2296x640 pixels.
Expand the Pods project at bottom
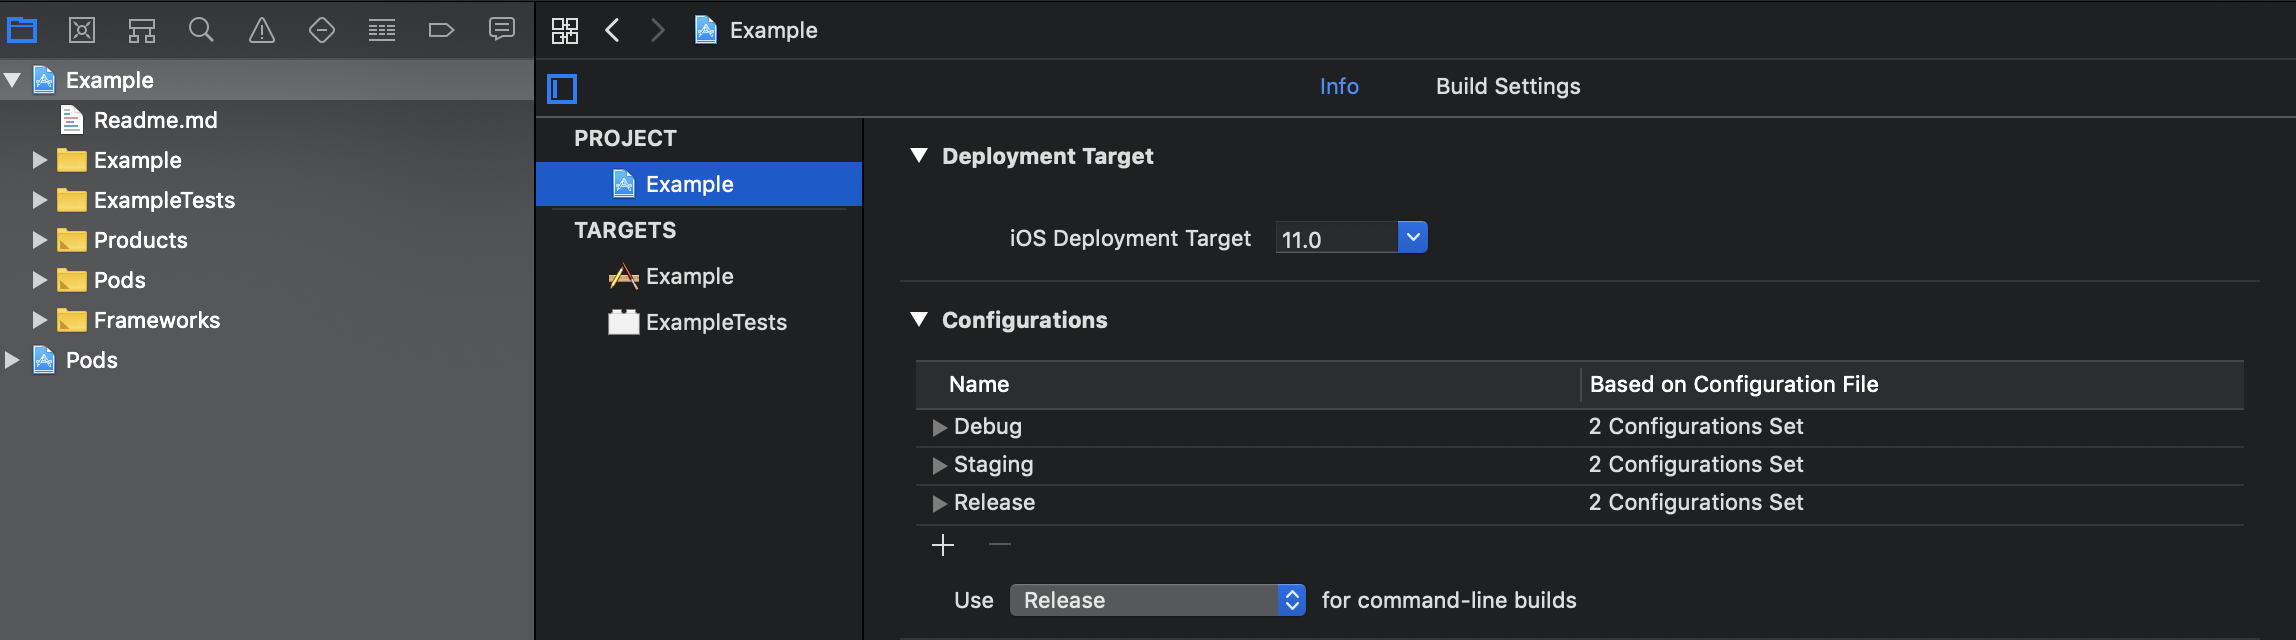pos(12,360)
